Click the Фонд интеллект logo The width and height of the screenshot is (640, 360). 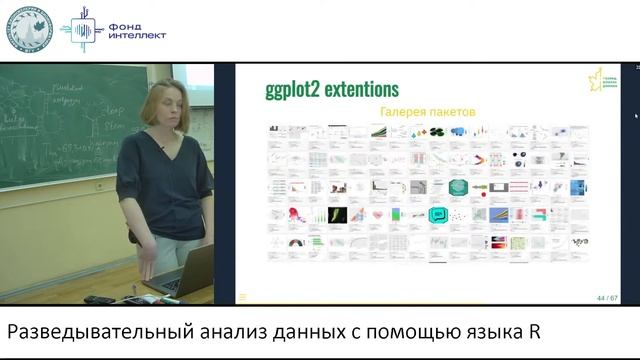click(113, 30)
